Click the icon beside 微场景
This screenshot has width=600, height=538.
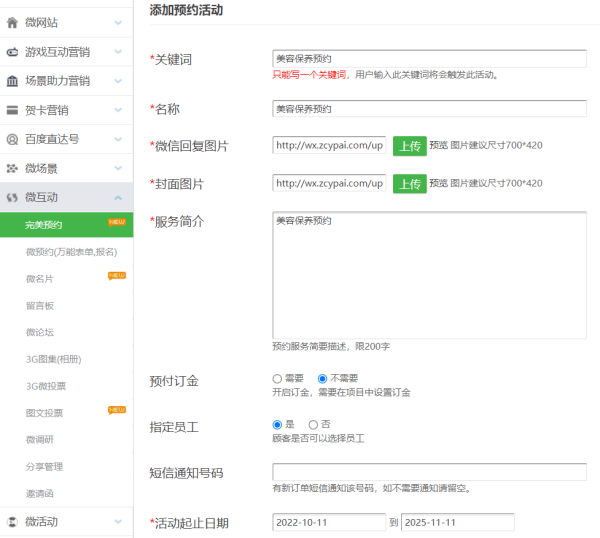12,168
